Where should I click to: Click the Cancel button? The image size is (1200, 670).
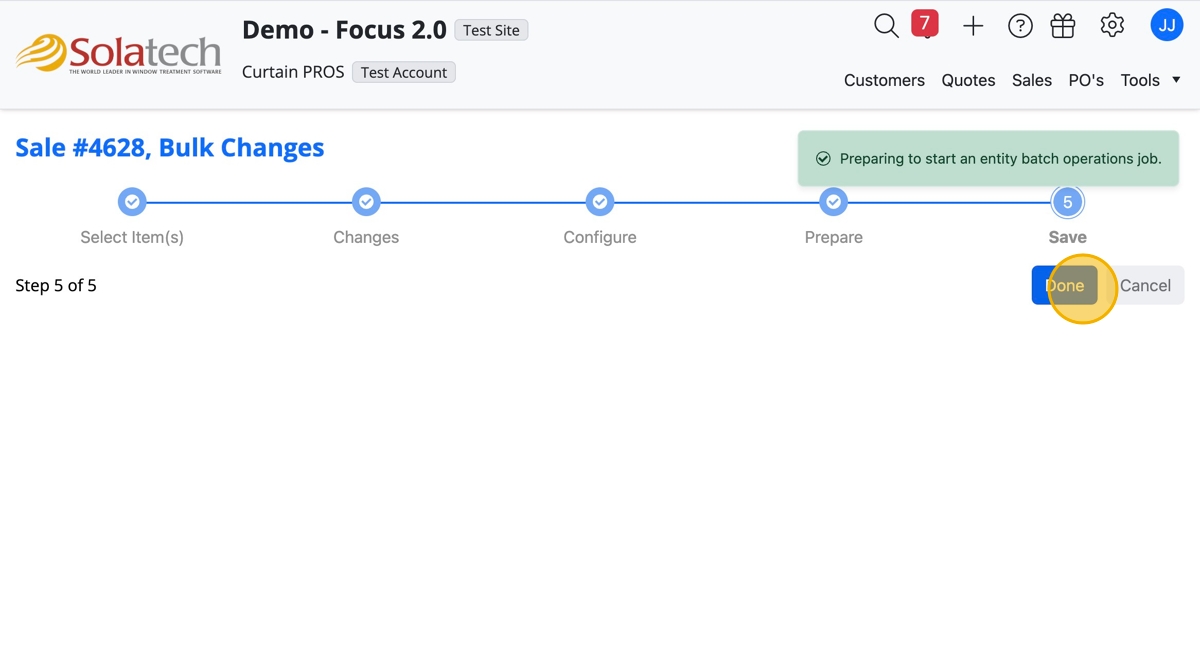coord(1145,286)
